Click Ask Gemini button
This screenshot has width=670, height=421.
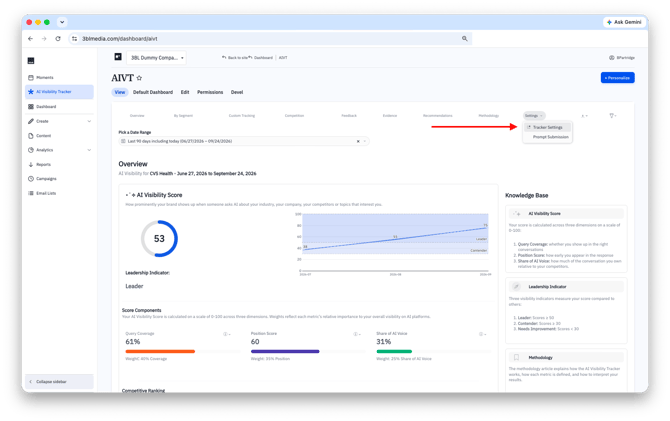pos(624,22)
